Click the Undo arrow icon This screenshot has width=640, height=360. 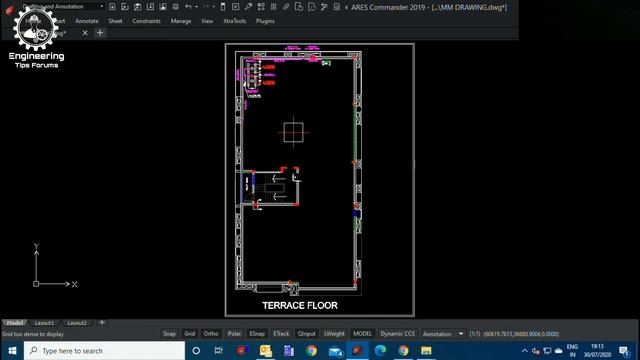(x=188, y=7)
